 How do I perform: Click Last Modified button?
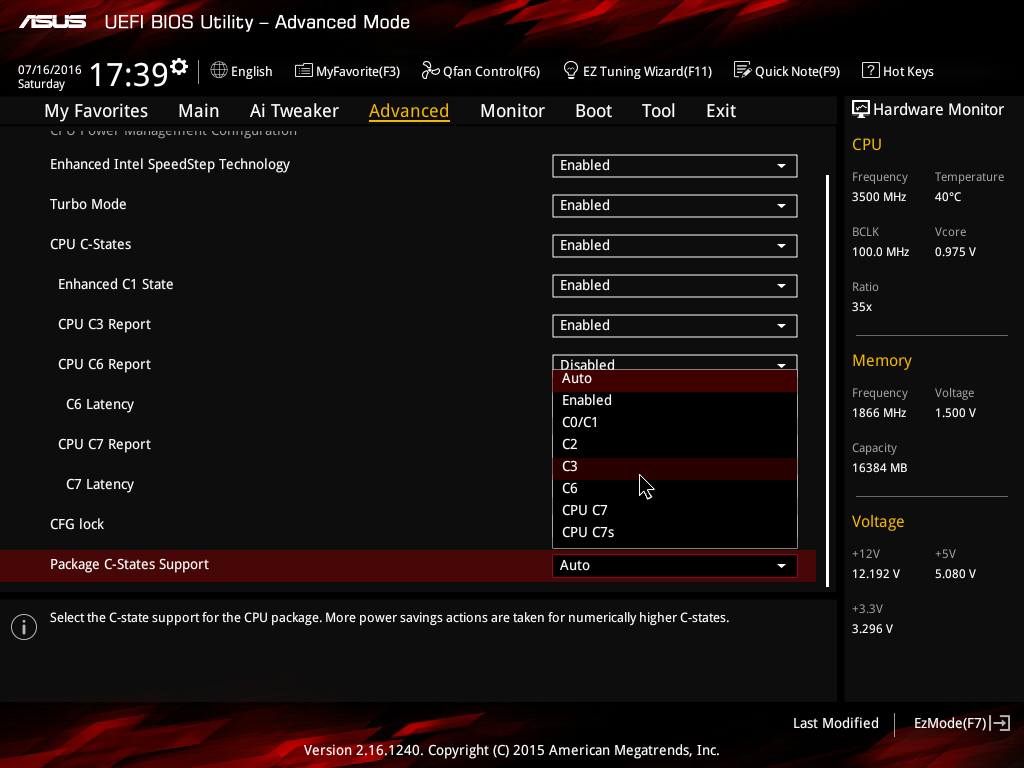pyautogui.click(x=835, y=723)
